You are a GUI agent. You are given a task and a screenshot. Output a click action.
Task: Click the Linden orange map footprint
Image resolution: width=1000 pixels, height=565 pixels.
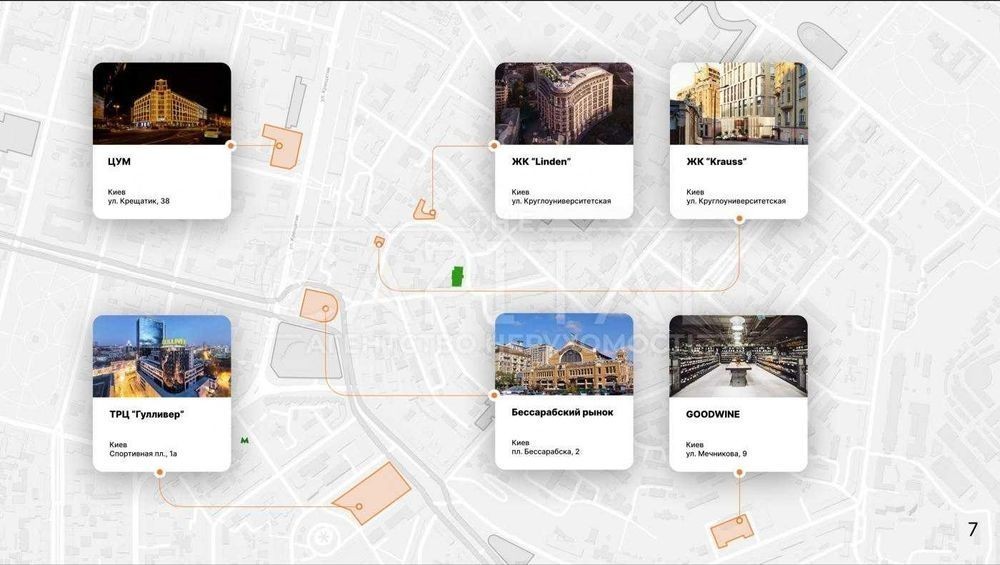coord(424,210)
